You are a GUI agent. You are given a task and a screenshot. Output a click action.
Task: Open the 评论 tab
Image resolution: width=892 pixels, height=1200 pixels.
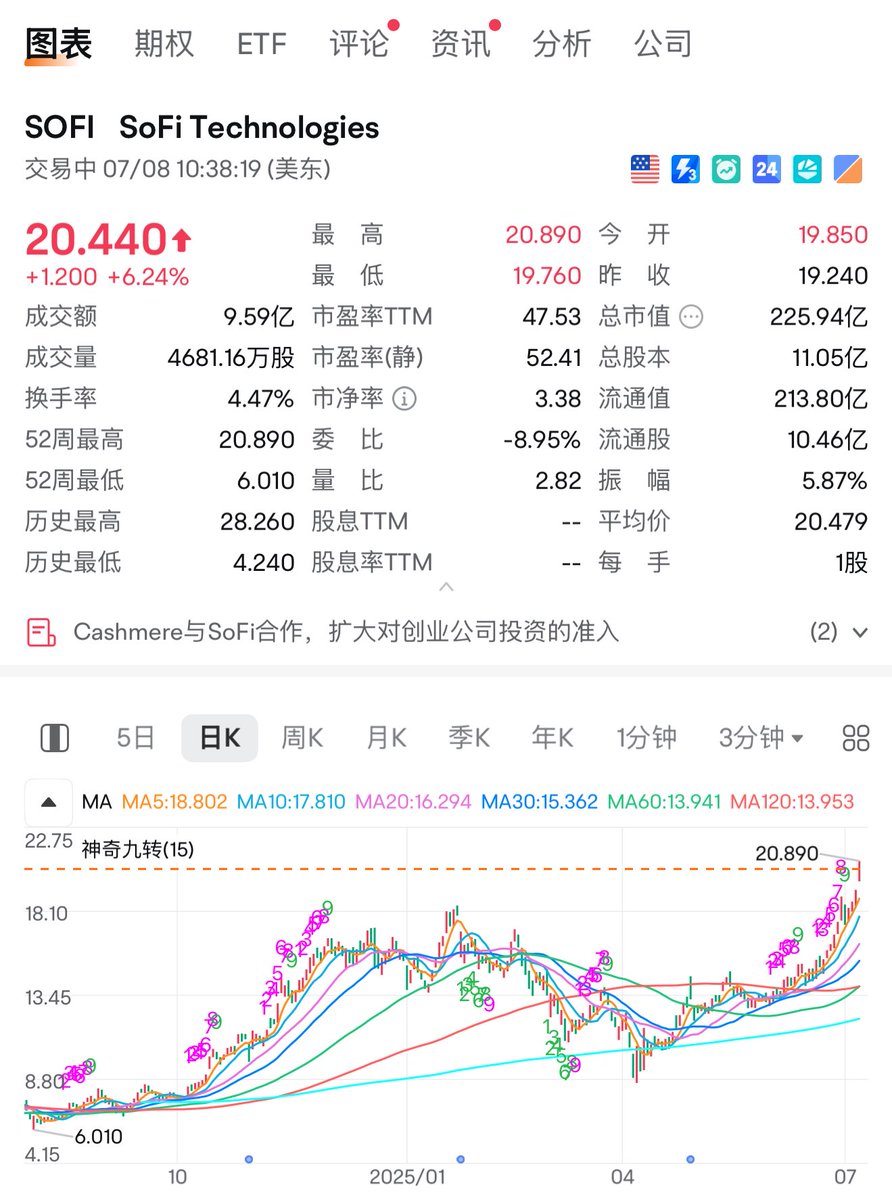click(359, 44)
